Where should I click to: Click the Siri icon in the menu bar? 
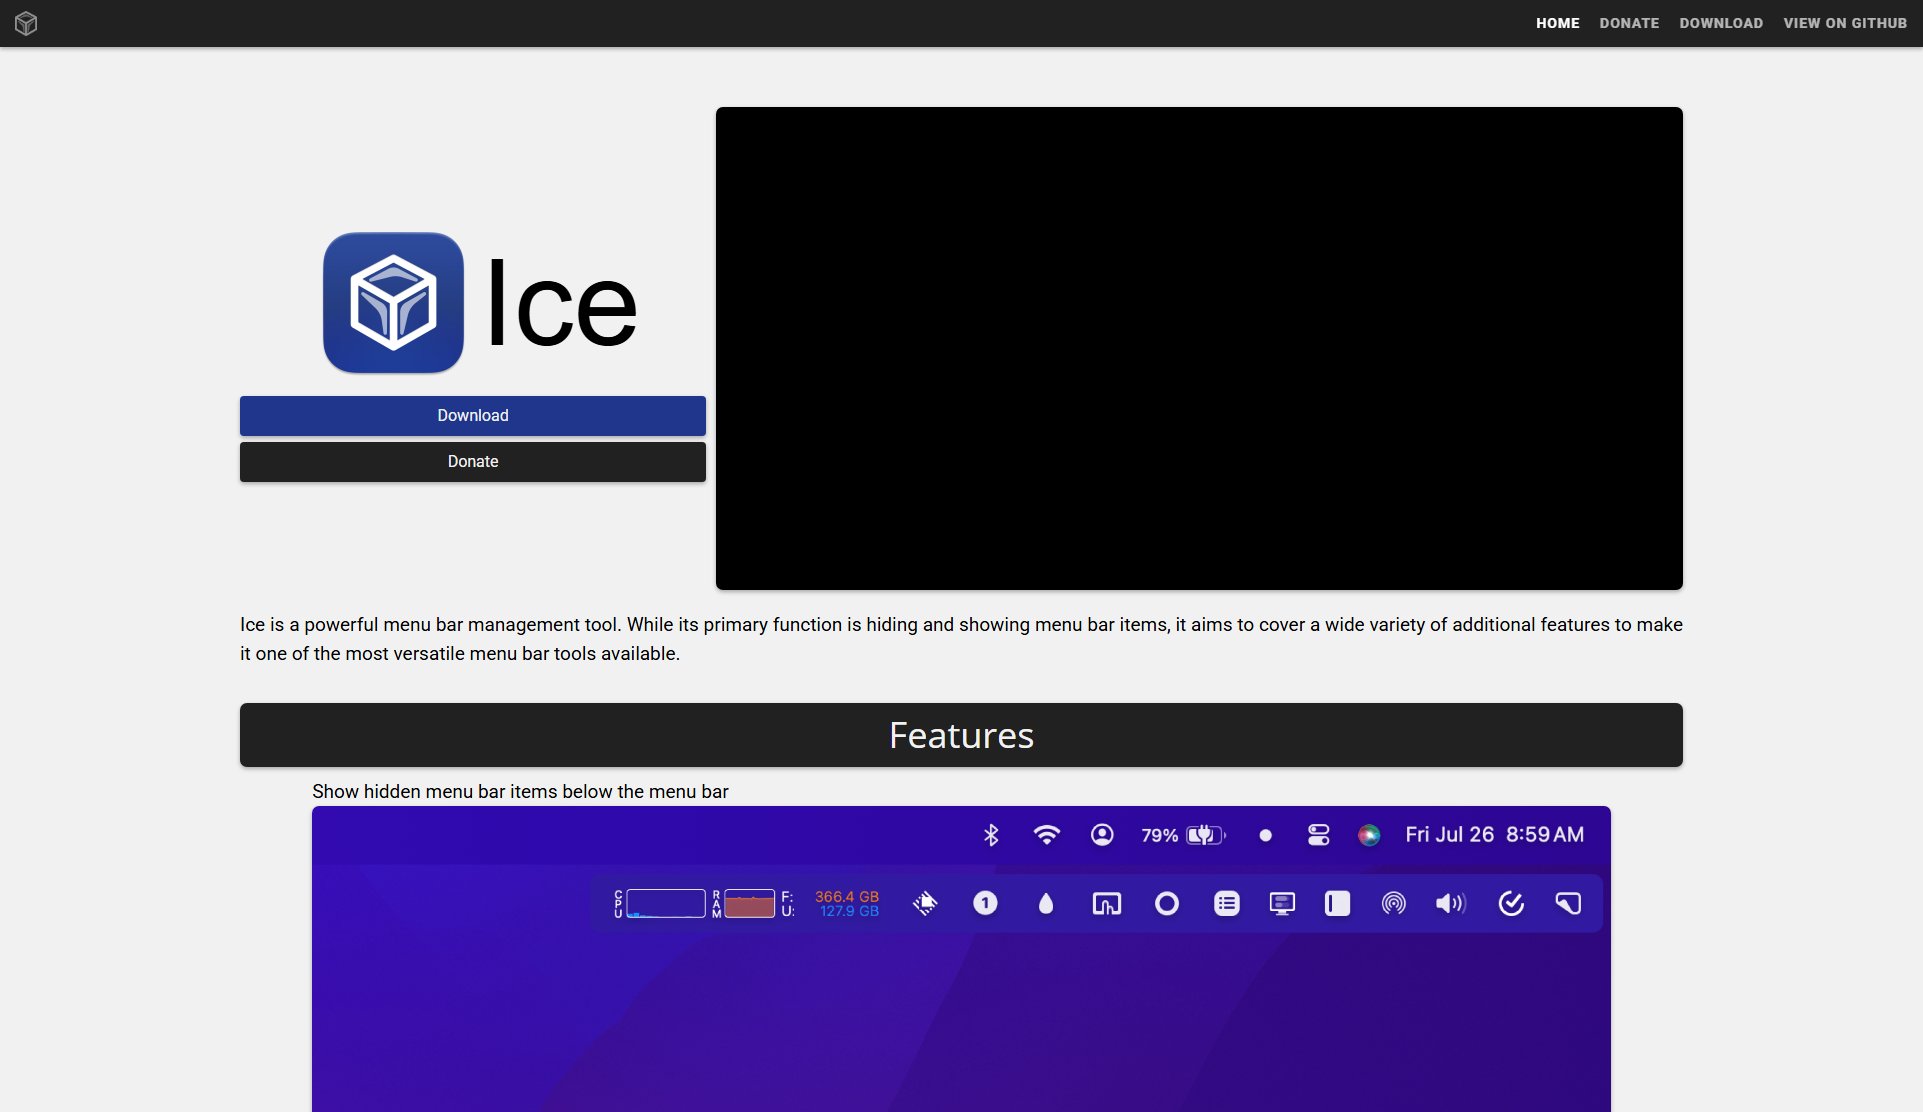(x=1368, y=834)
